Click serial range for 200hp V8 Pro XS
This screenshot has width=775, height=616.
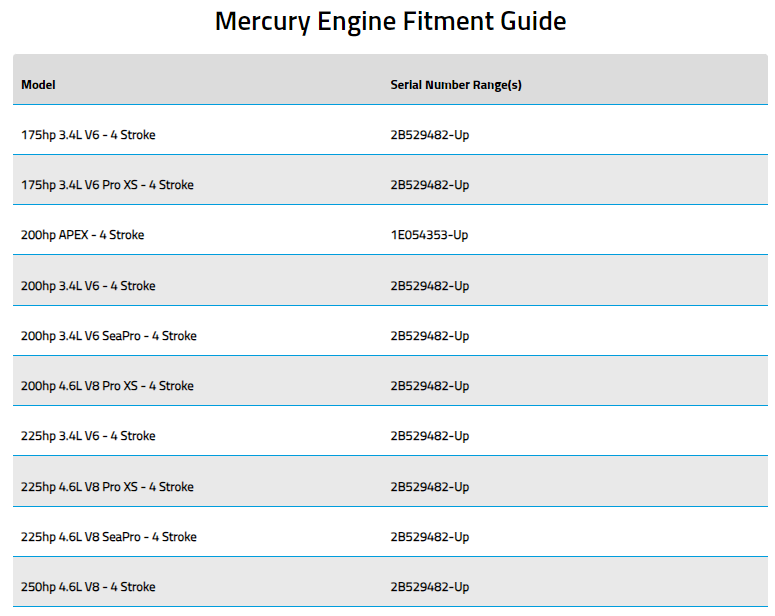[430, 386]
